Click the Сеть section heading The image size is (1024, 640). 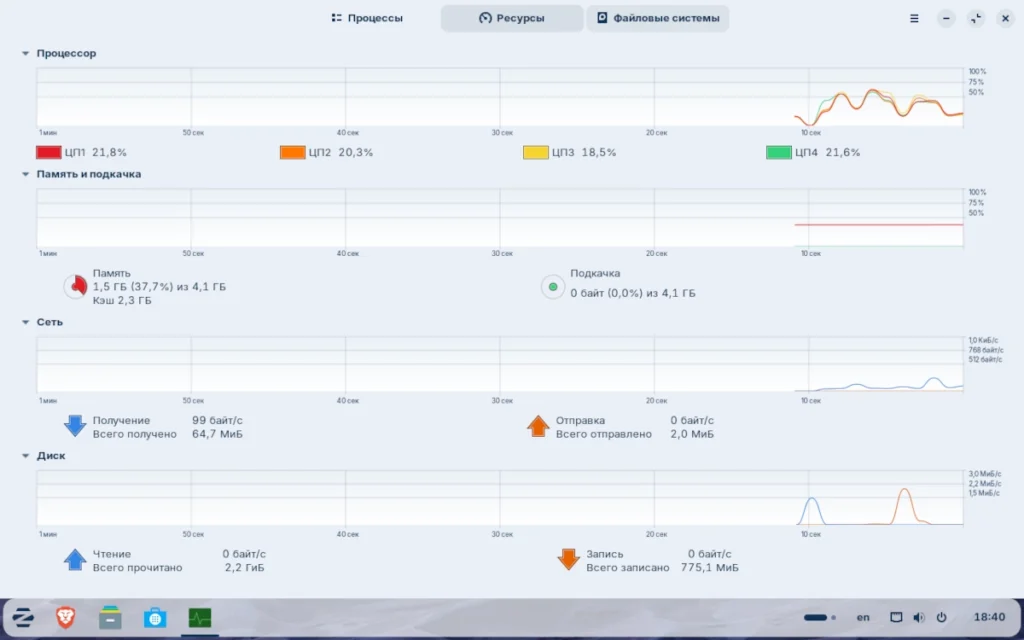[x=50, y=322]
